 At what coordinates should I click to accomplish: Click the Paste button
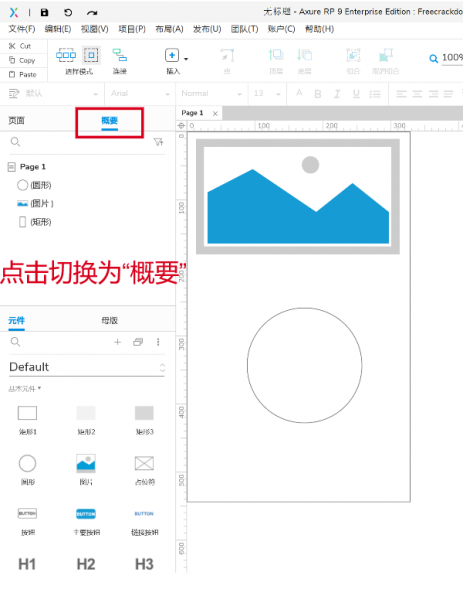pos(23,75)
